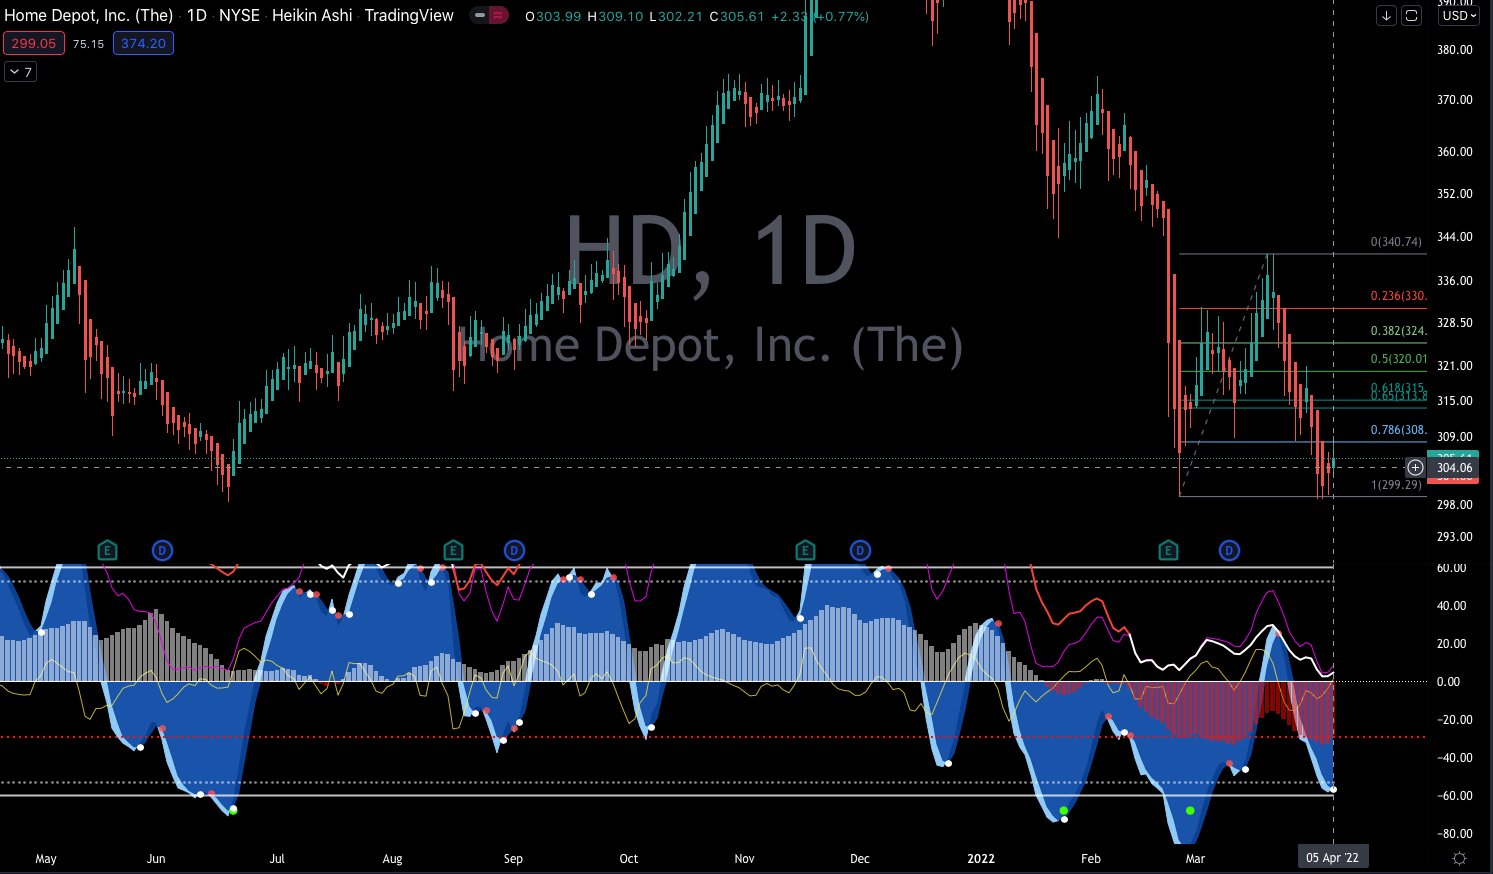
Task: Open earnings E marker in late February
Action: 1168,550
